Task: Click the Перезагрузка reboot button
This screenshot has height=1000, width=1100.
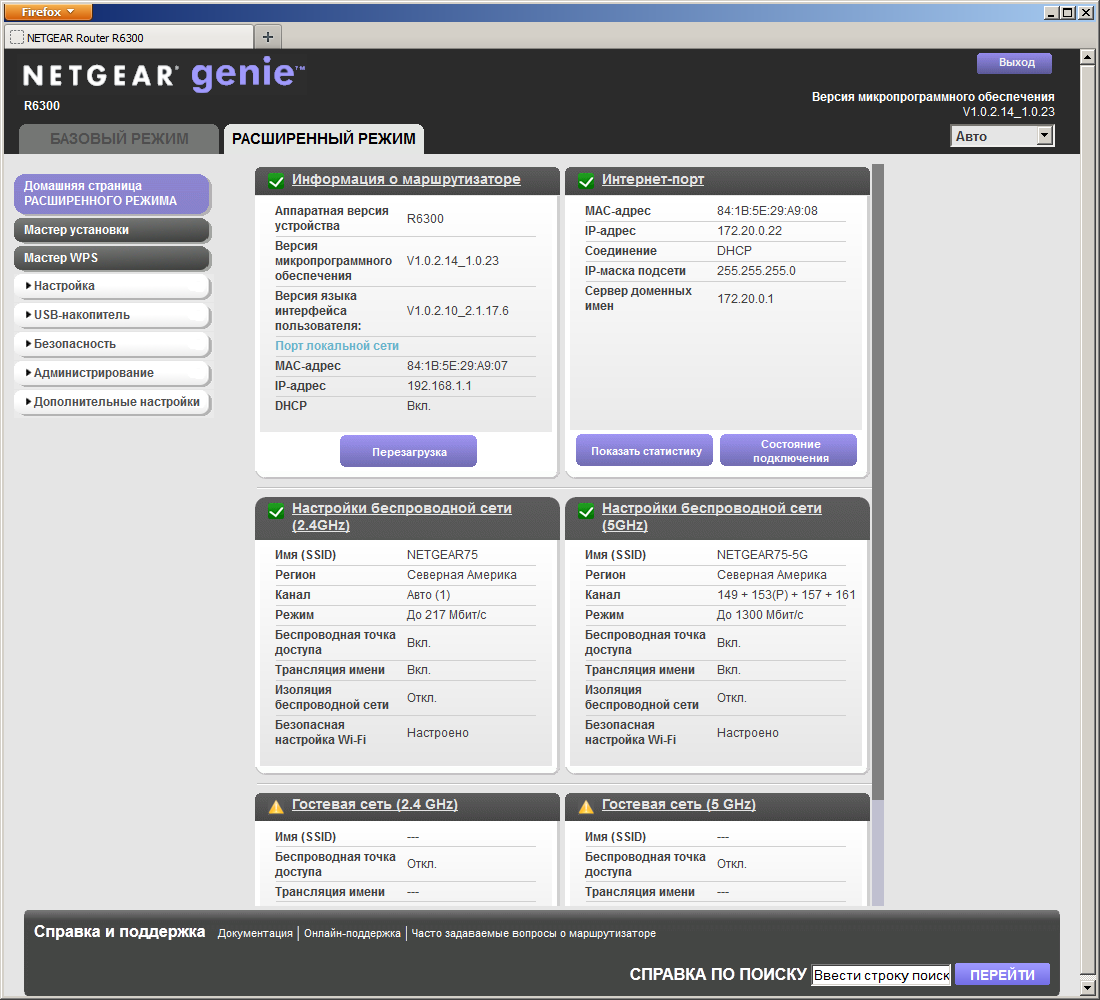Action: click(x=408, y=451)
